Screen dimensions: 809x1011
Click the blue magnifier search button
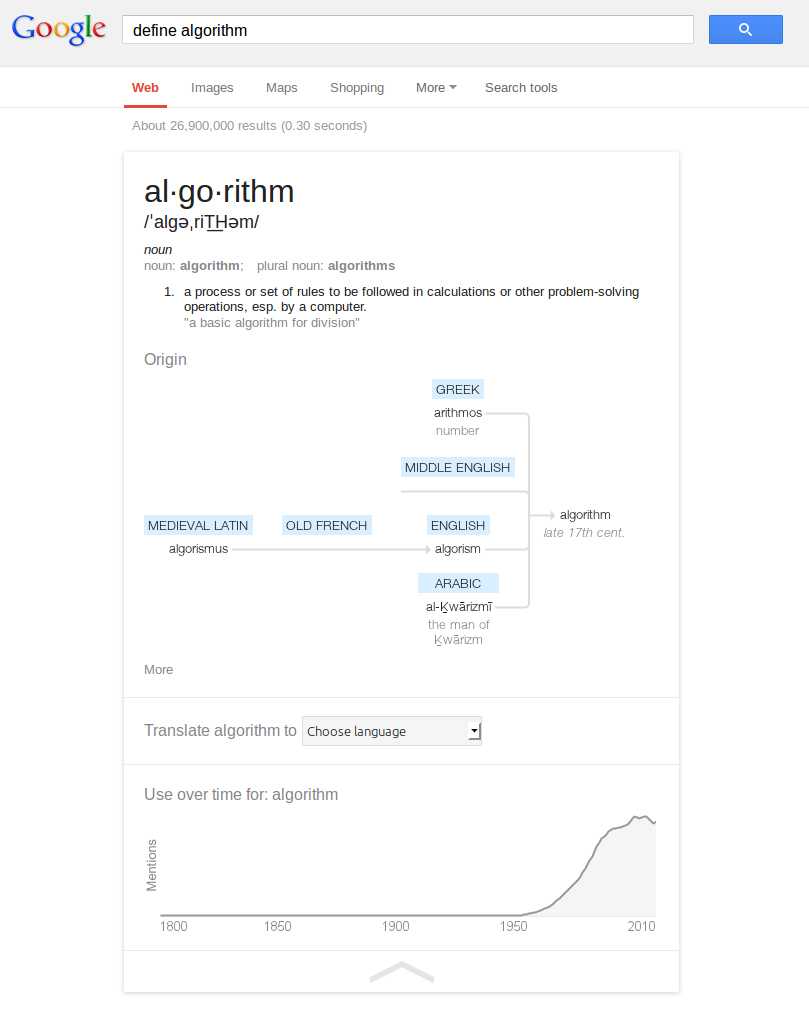[x=745, y=30]
